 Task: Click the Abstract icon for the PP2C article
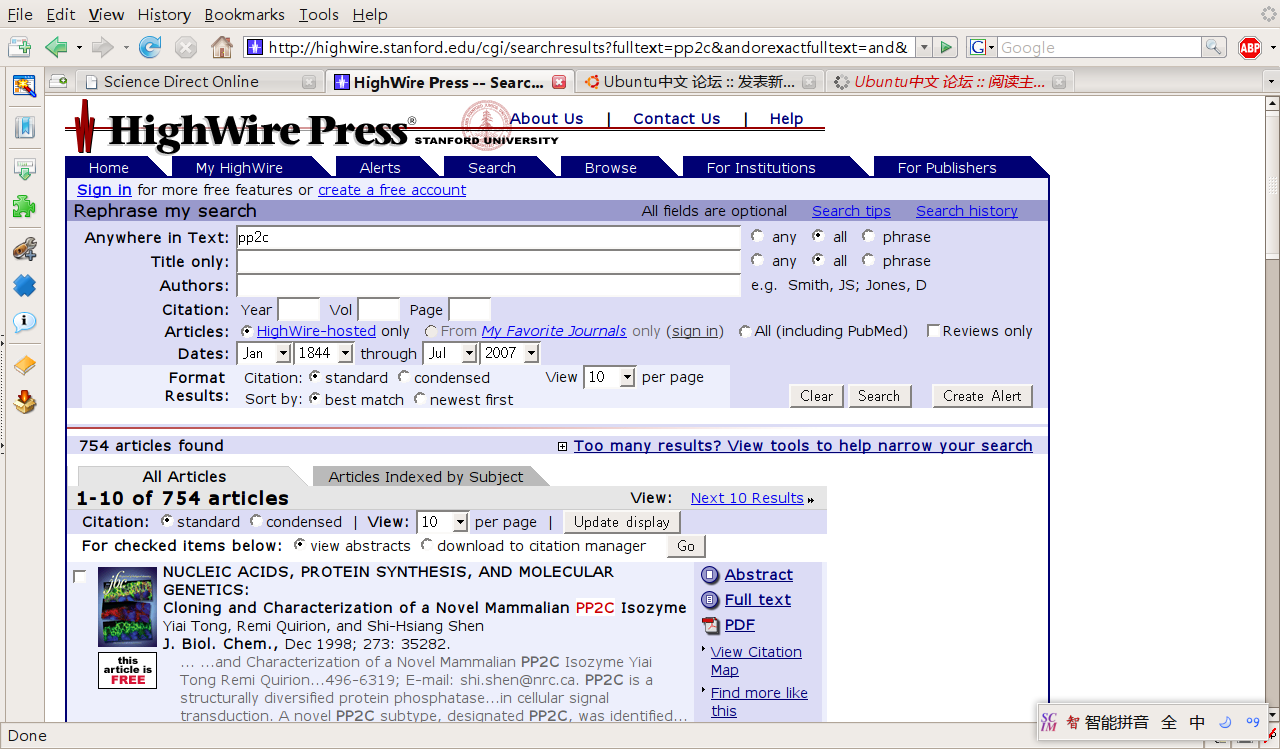click(x=710, y=575)
